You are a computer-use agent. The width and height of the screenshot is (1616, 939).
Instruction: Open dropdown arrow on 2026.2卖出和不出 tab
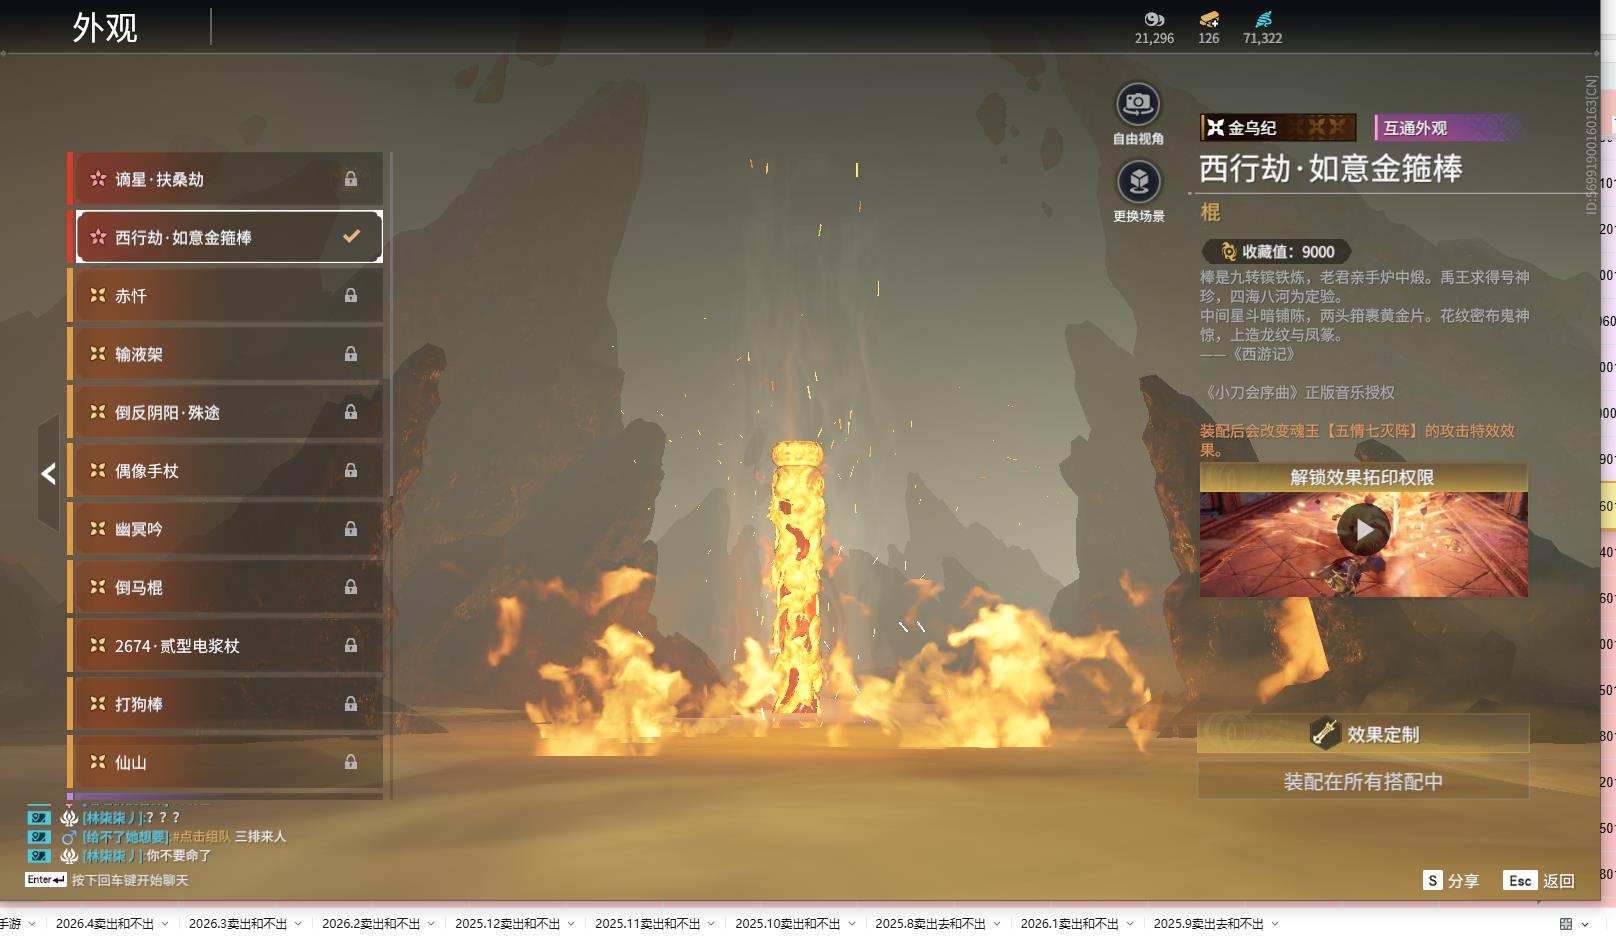click(x=431, y=923)
